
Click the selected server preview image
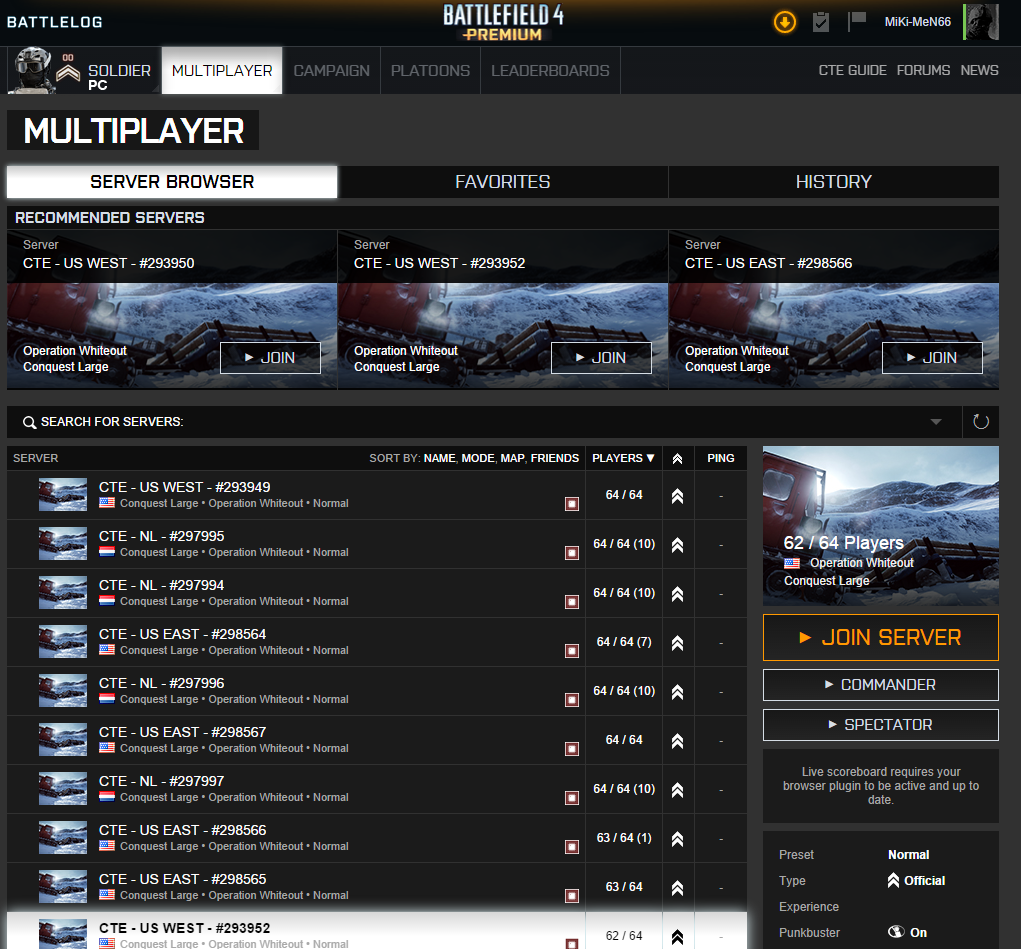[x=880, y=526]
